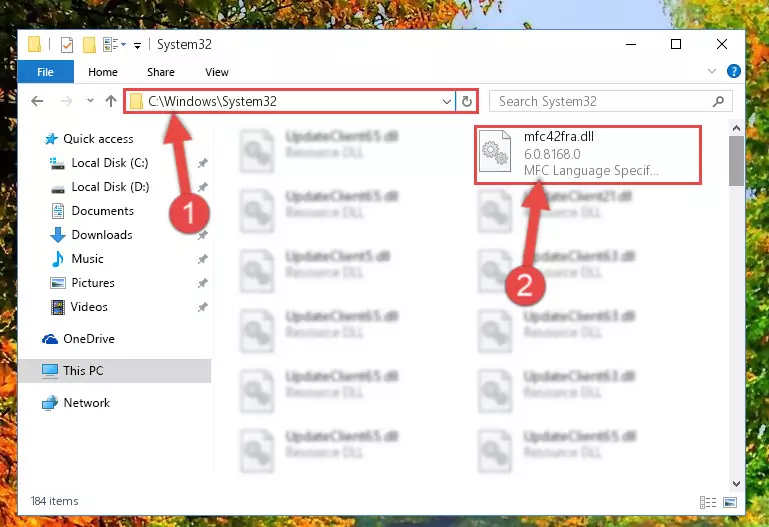This screenshot has height=527, width=769.
Task: Select OneDrive in navigation pane
Action: [x=78, y=339]
